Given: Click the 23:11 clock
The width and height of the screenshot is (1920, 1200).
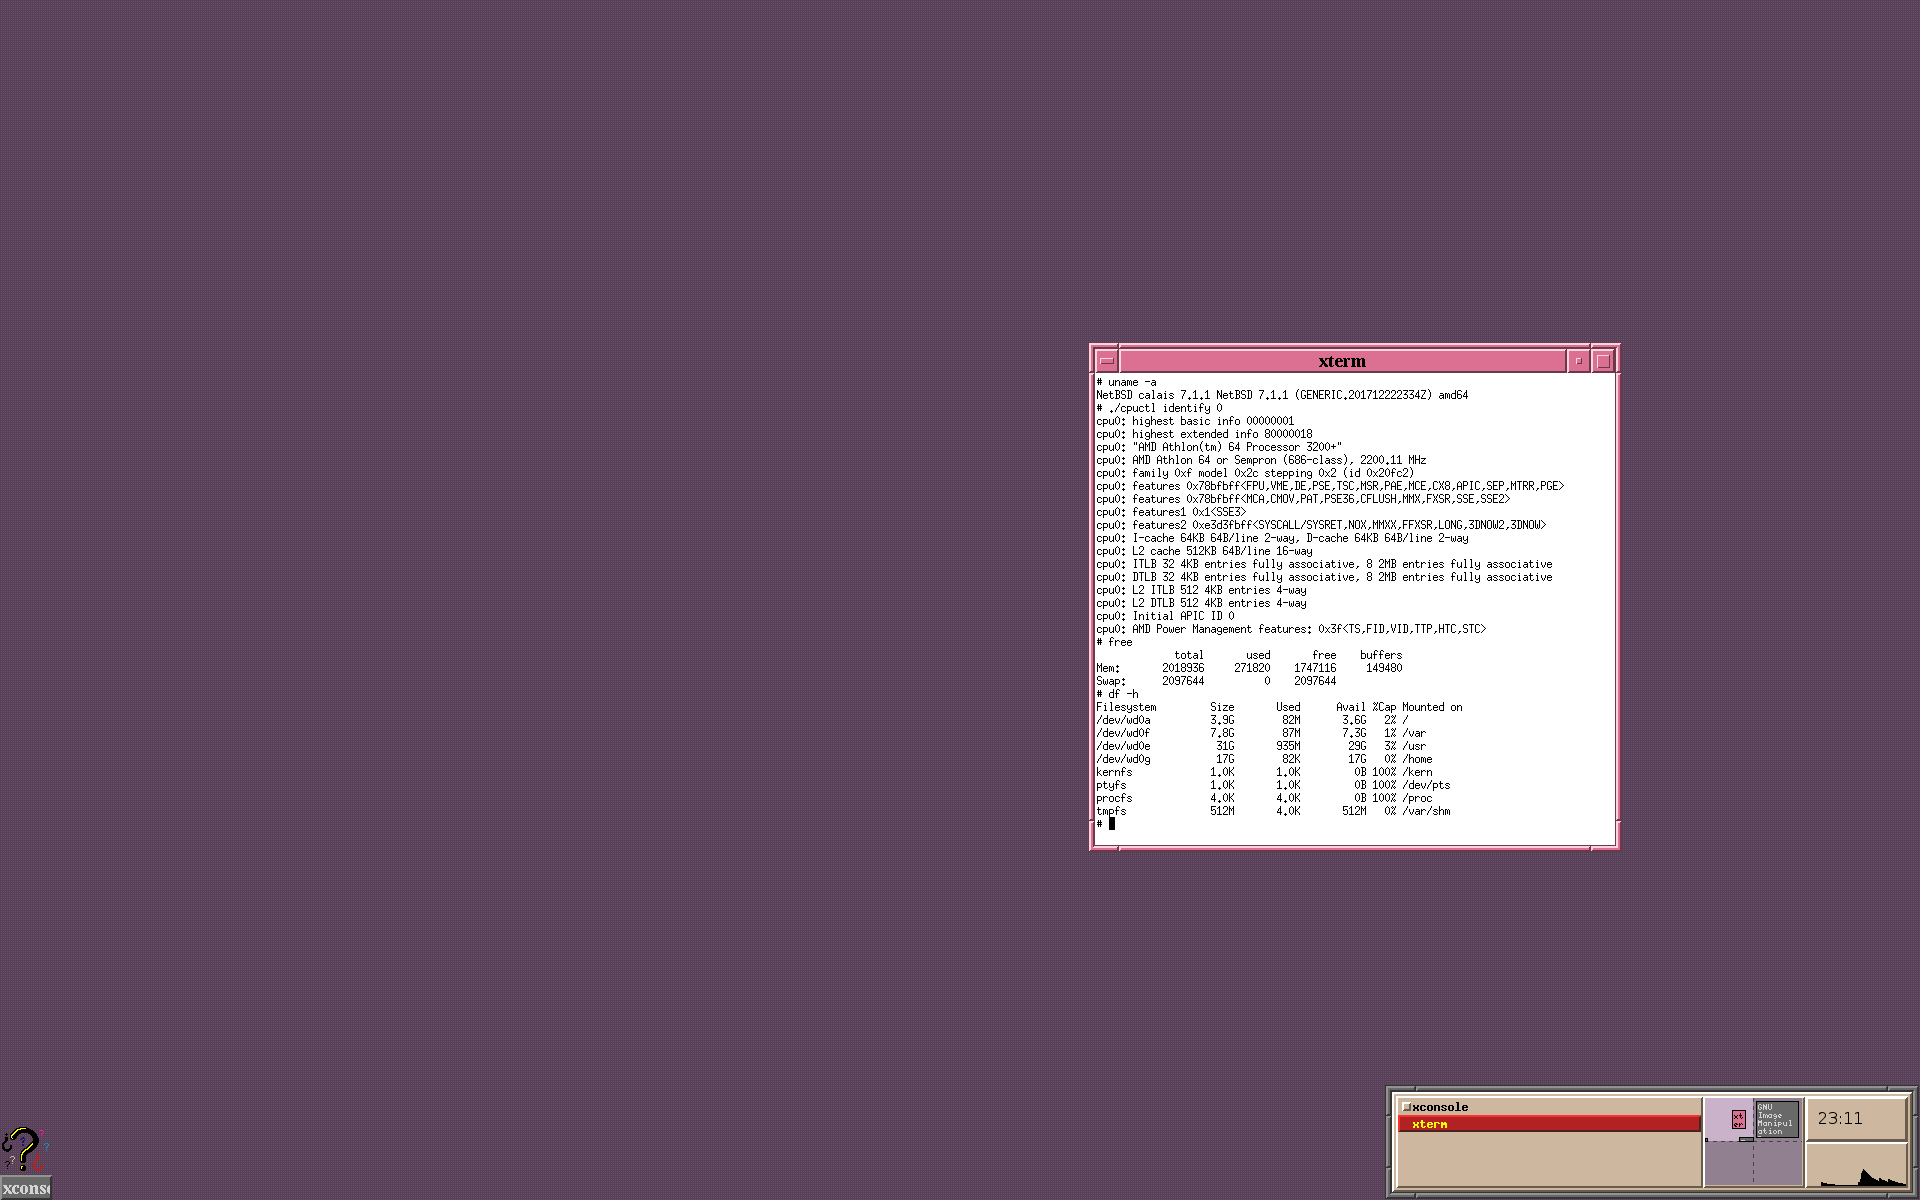Looking at the screenshot, I should [1840, 1118].
